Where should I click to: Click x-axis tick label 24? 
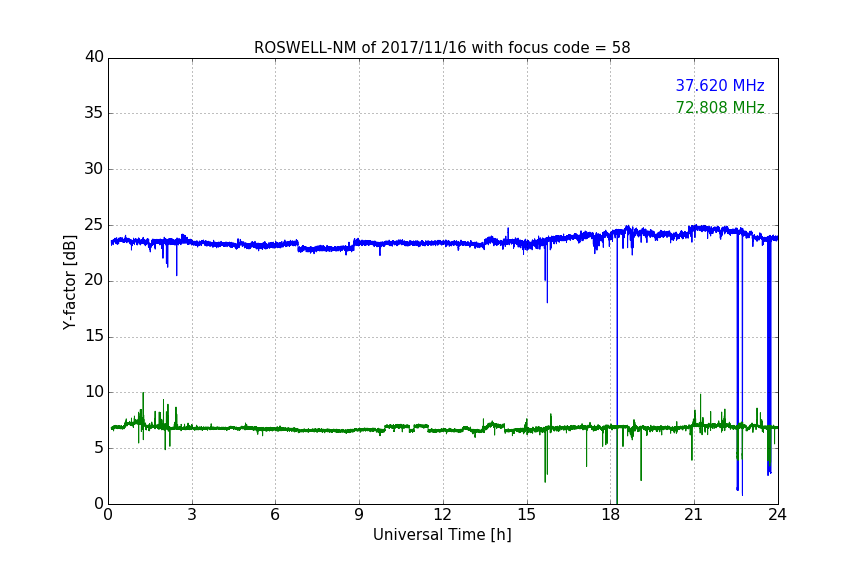tap(777, 515)
